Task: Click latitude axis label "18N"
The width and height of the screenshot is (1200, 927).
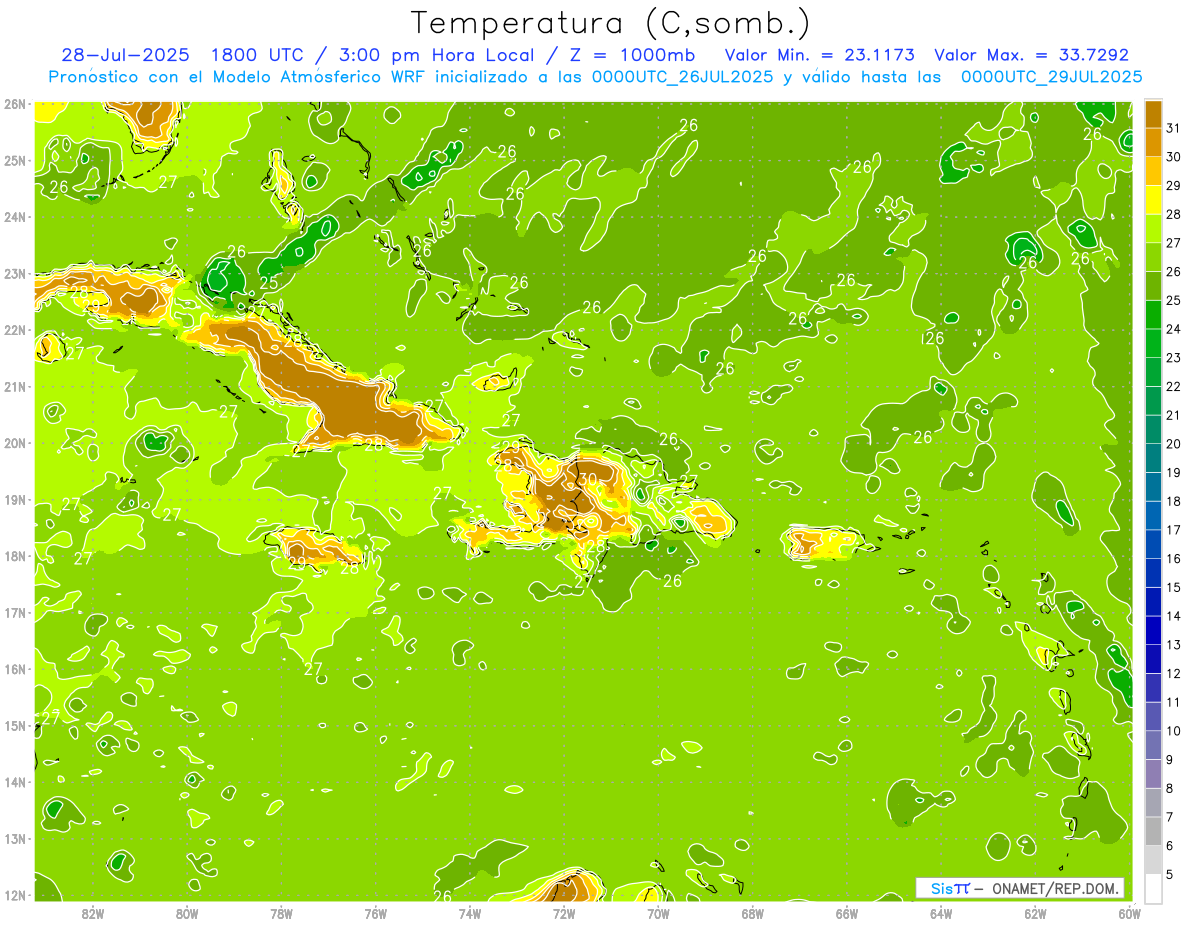Action: pos(14,556)
